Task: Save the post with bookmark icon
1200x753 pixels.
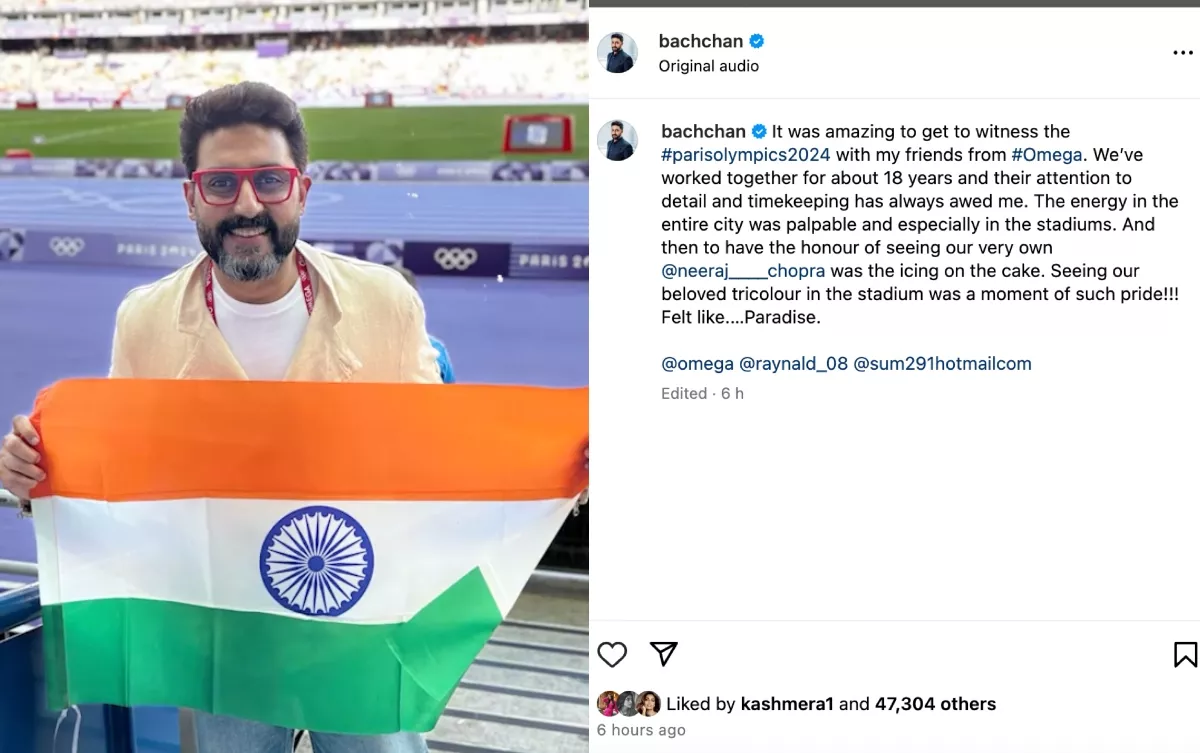Action: tap(1185, 655)
